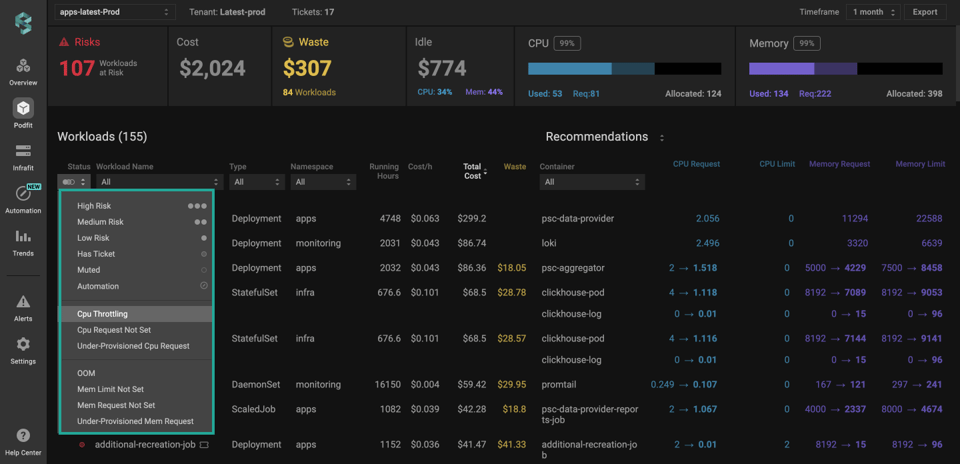Screen dimensions: 960x464
Task: Click the red risk dot beside additional-recreation-job
Action: tap(82, 445)
